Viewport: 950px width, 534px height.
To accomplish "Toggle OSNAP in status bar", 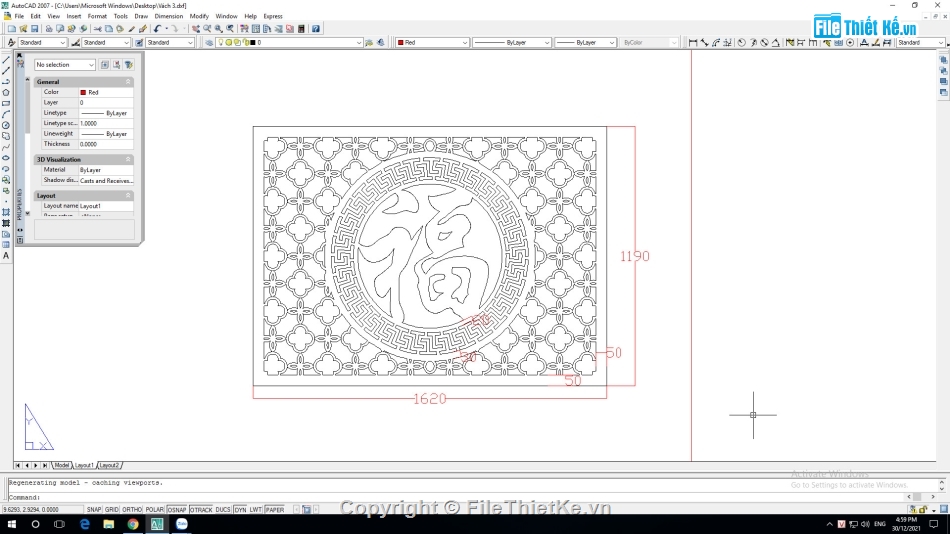I will (x=176, y=510).
